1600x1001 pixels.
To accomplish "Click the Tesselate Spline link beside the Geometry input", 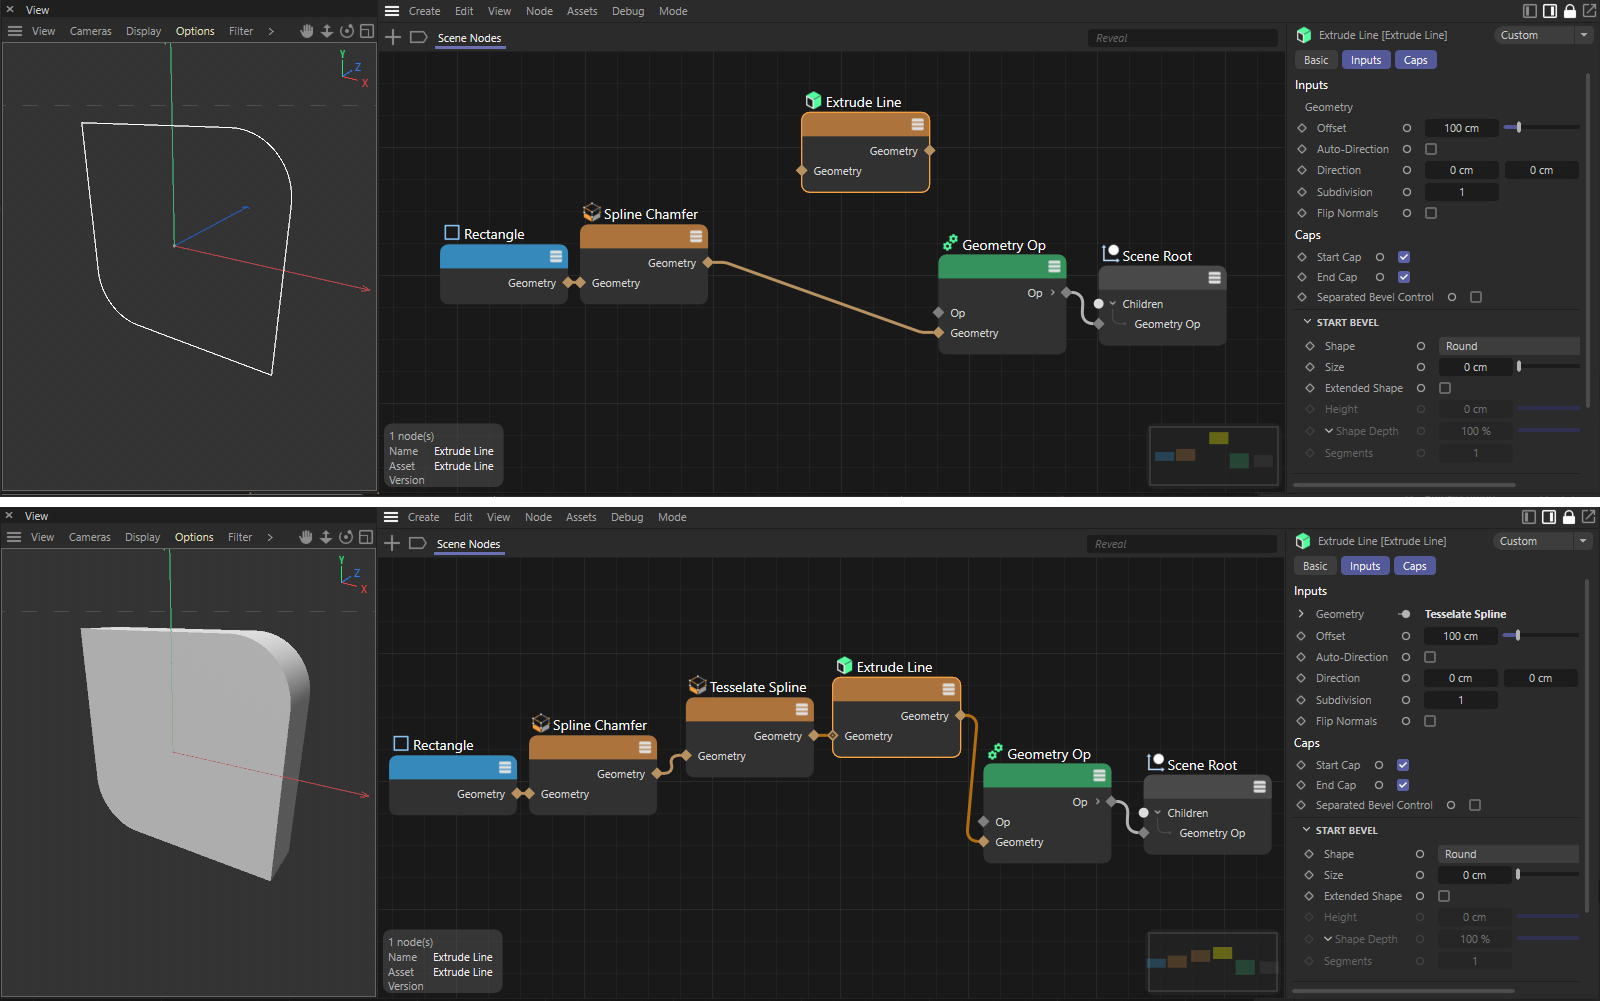I will 1465,614.
